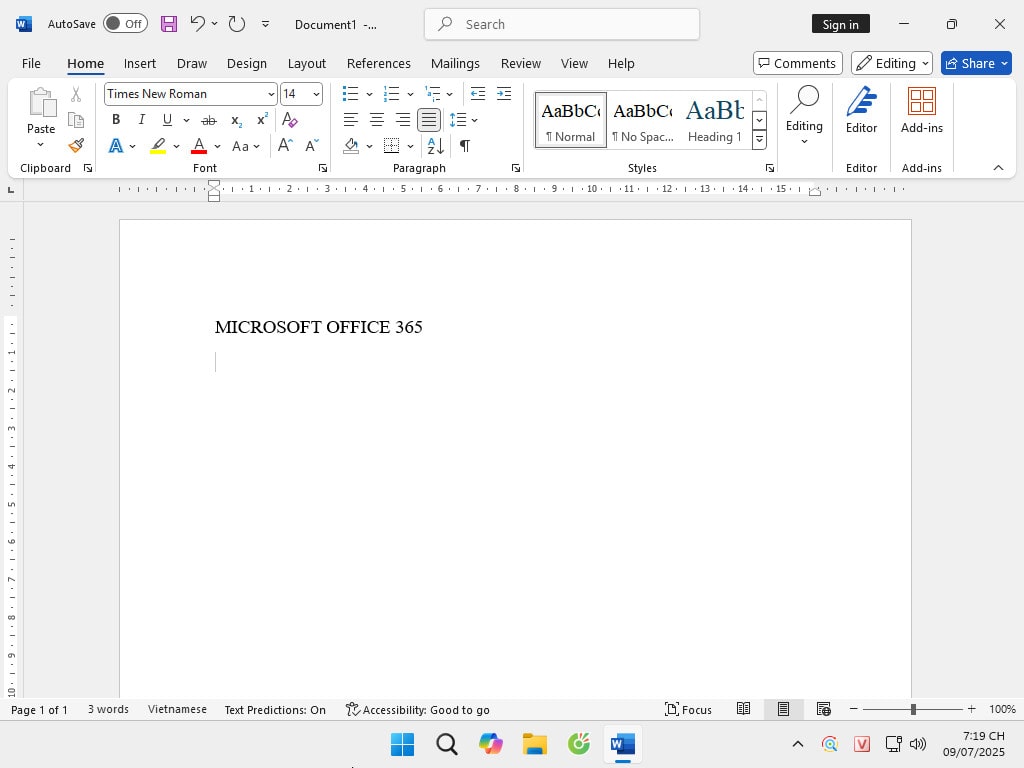The width and height of the screenshot is (1024, 768).
Task: Apply the No Spacing style
Action: coord(643,120)
